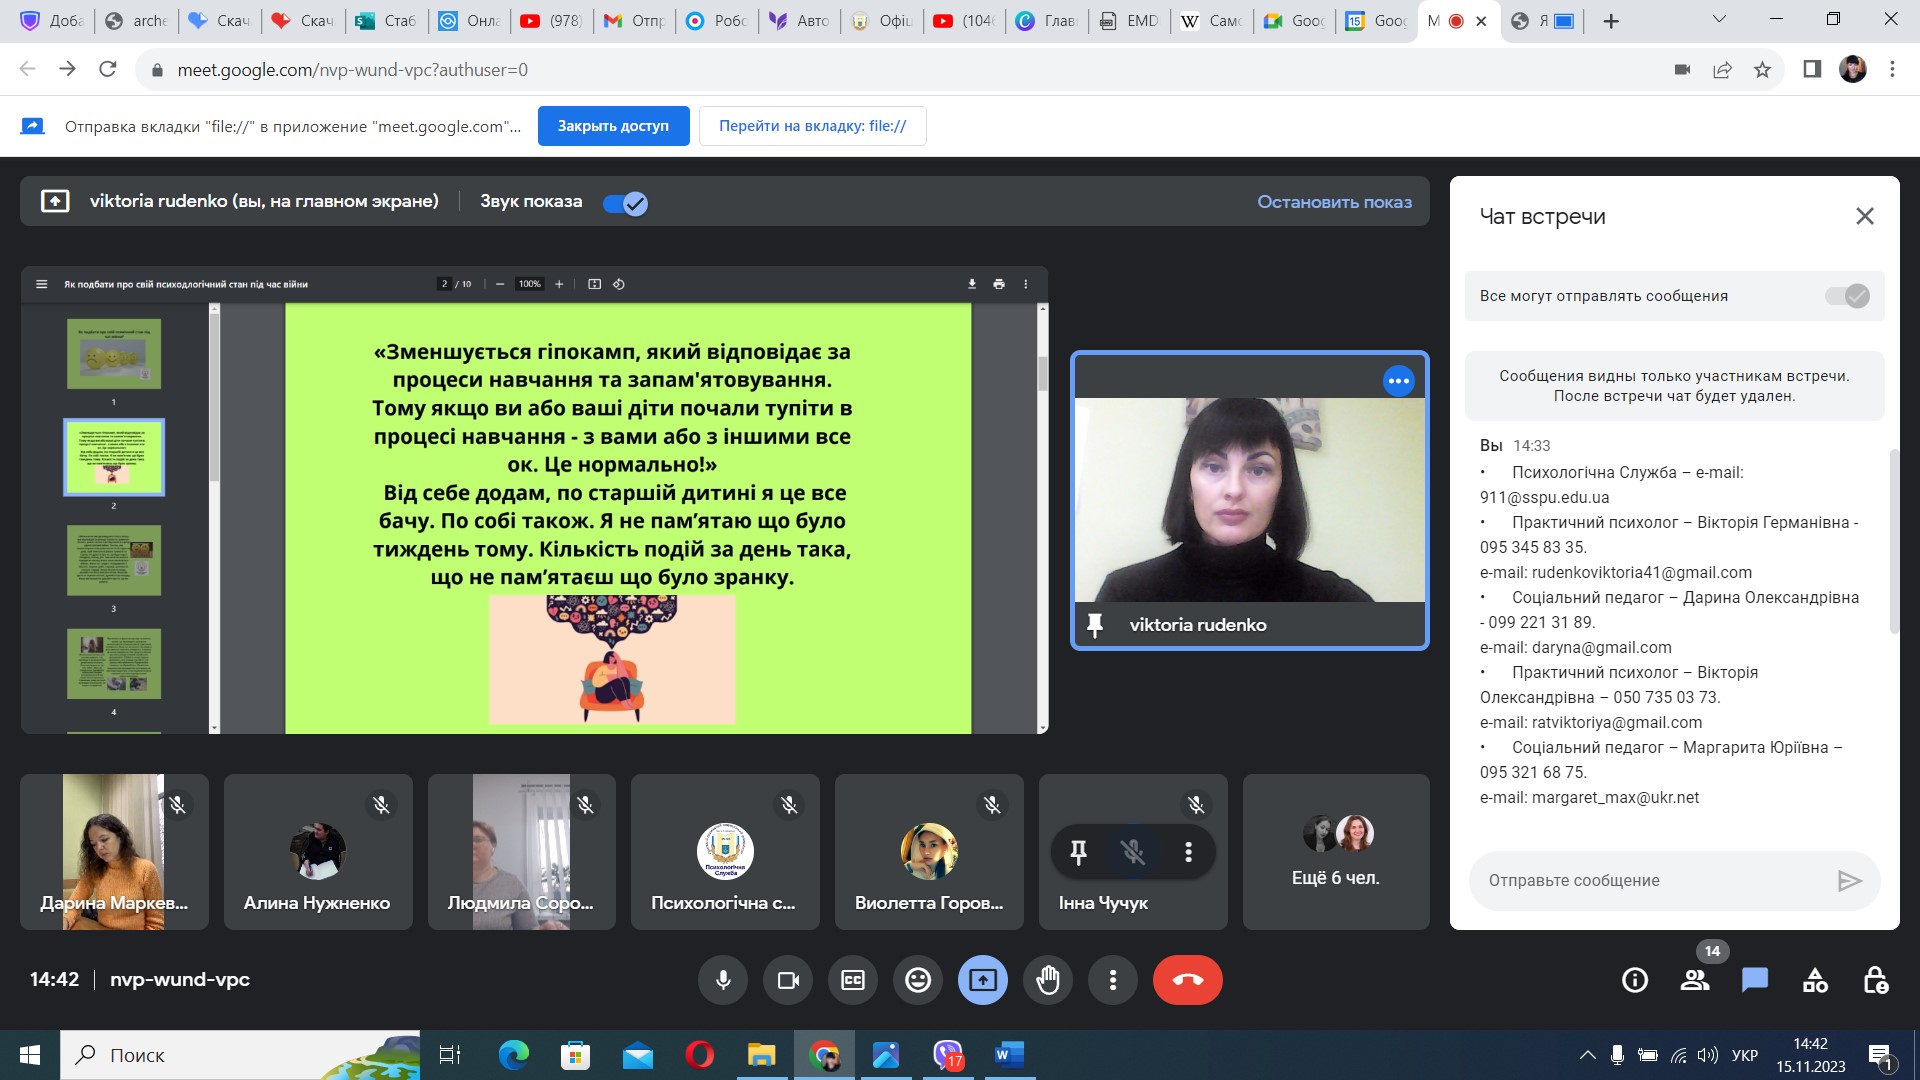
Task: Turn off camera in Meet controls
Action: [x=788, y=980]
